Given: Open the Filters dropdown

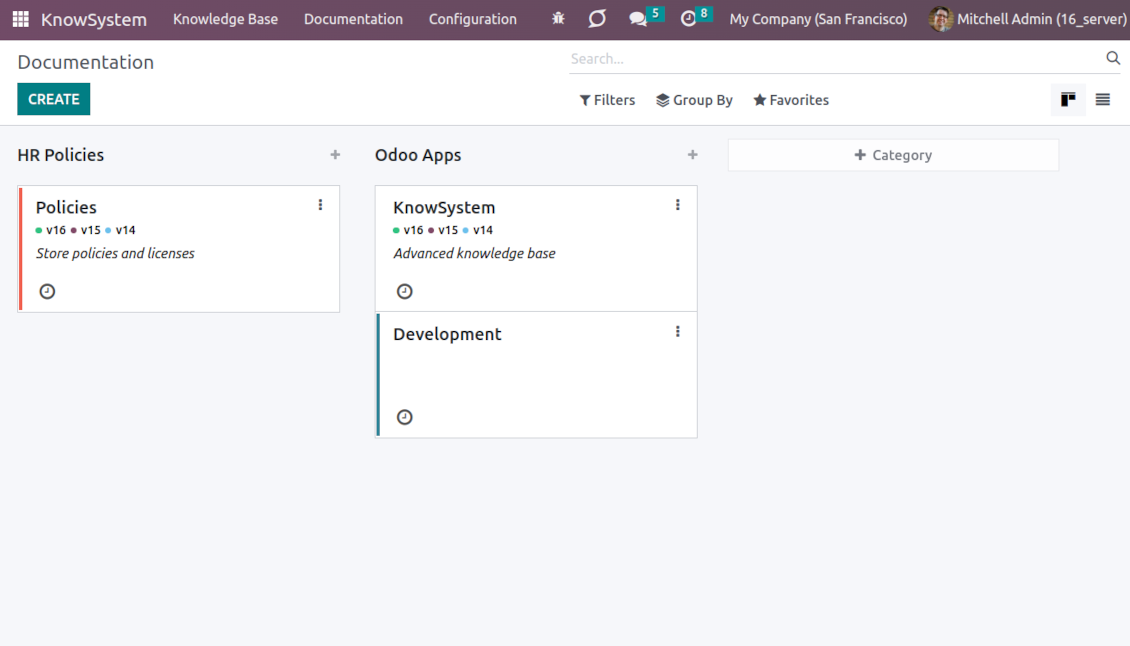Looking at the screenshot, I should pyautogui.click(x=607, y=100).
